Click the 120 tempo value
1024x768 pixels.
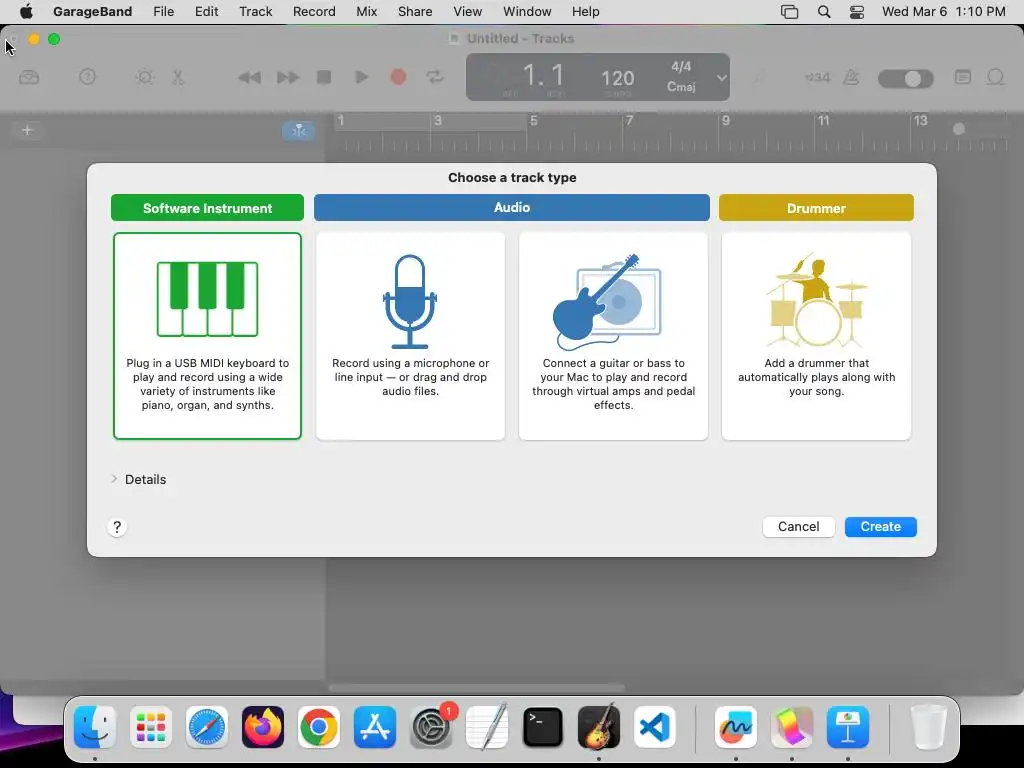(617, 78)
